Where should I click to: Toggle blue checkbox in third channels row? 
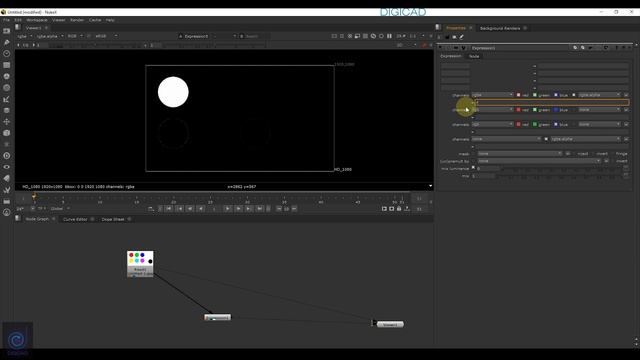(556, 124)
